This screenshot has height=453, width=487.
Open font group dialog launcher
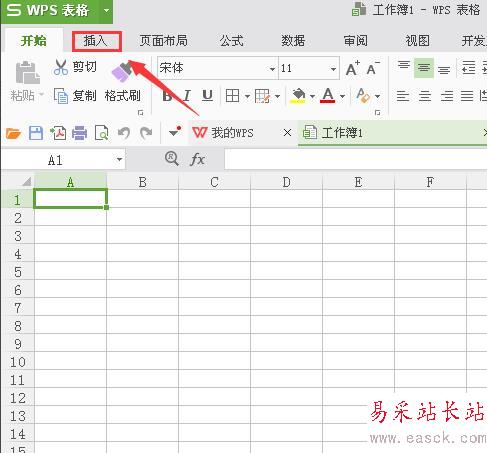[x=377, y=113]
